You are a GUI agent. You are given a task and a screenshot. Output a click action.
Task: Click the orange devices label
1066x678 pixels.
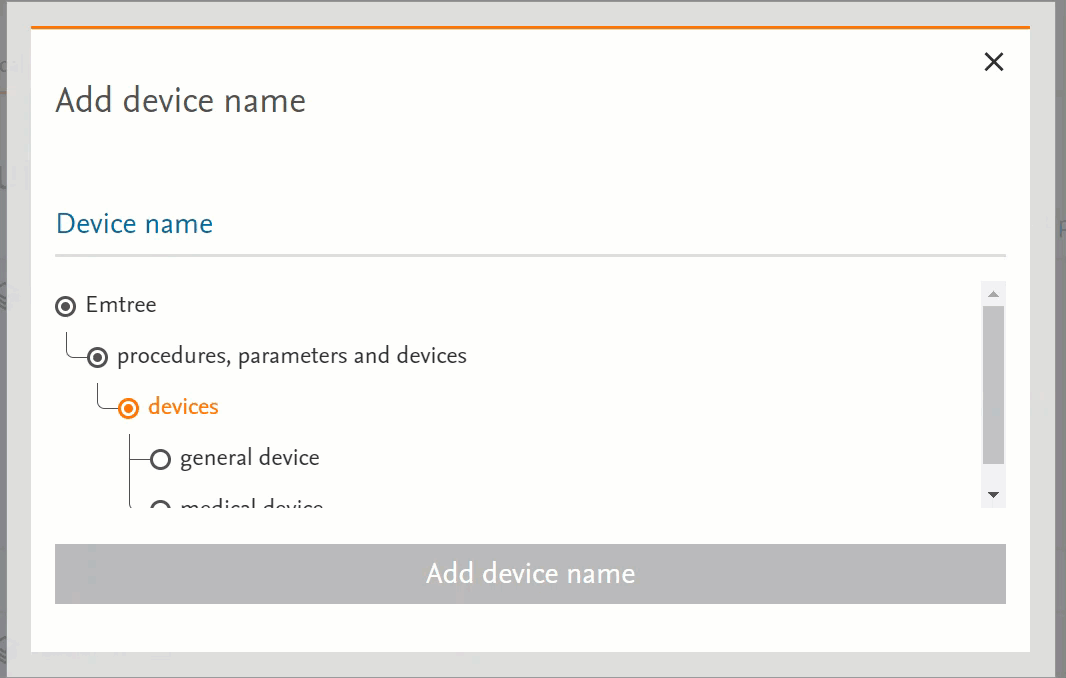pos(183,407)
